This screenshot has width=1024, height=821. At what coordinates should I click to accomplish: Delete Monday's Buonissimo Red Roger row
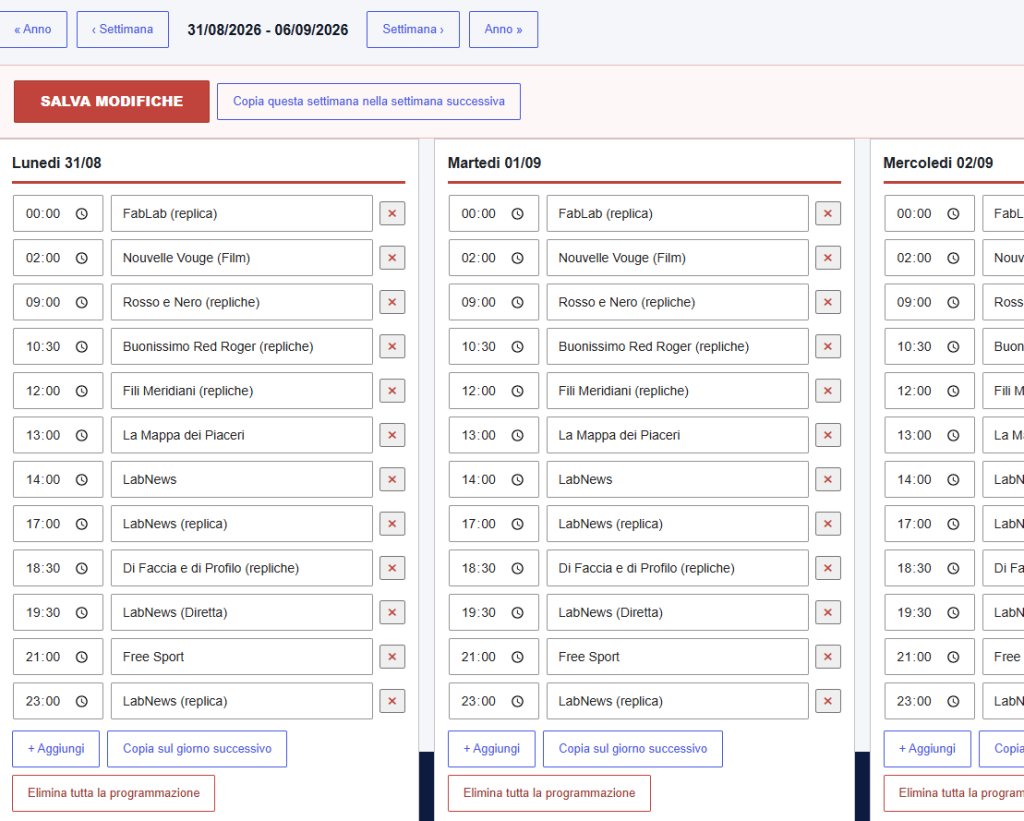click(392, 346)
